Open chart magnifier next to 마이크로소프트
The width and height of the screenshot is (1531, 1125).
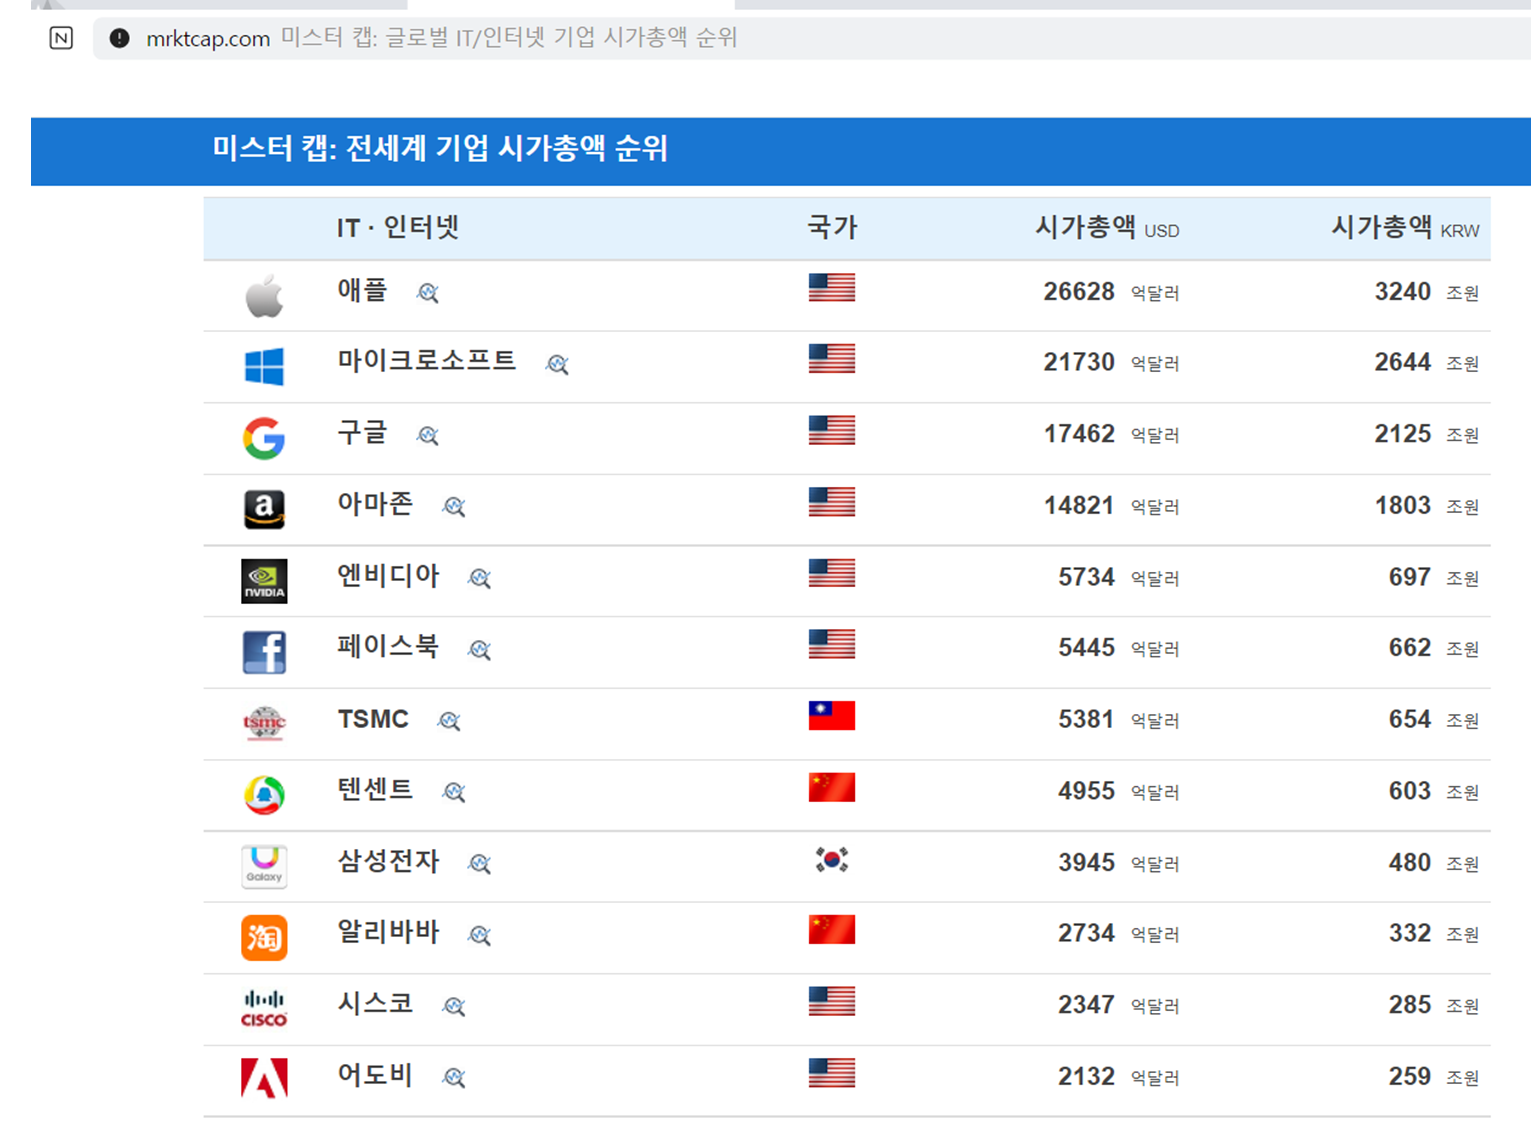point(557,364)
